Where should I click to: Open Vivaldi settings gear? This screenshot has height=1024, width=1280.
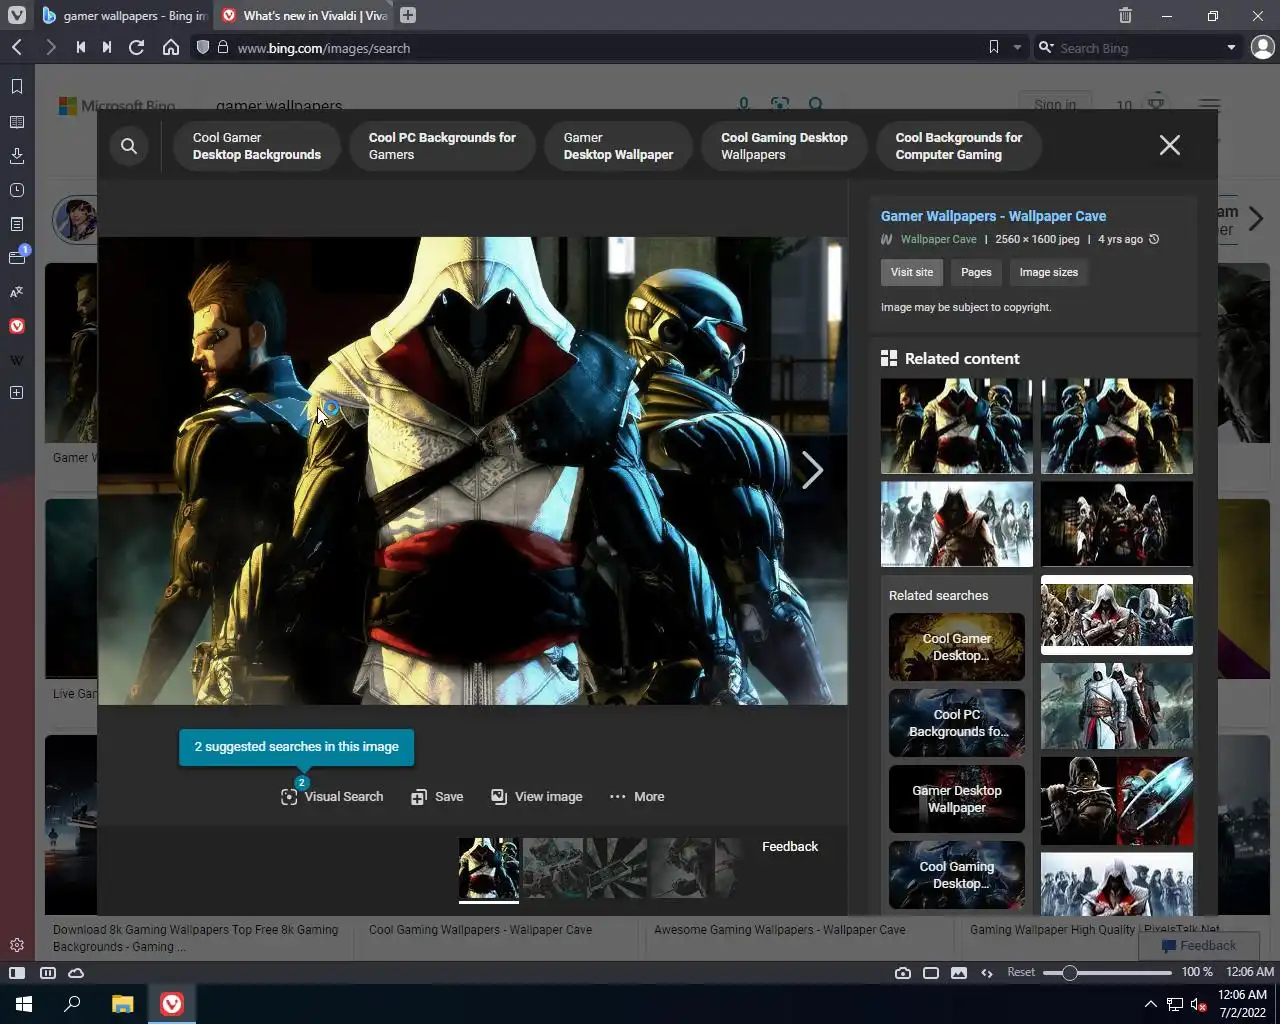pos(17,945)
